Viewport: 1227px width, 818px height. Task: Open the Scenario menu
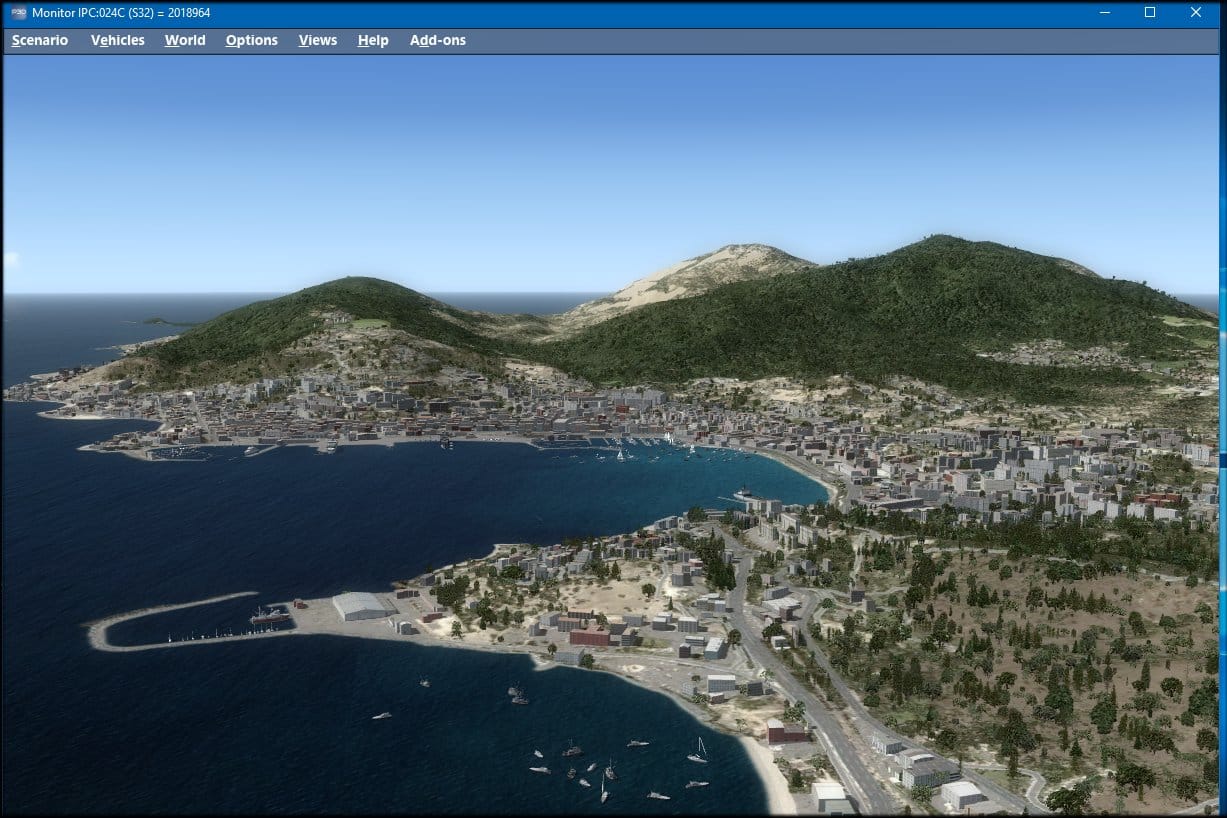(40, 40)
